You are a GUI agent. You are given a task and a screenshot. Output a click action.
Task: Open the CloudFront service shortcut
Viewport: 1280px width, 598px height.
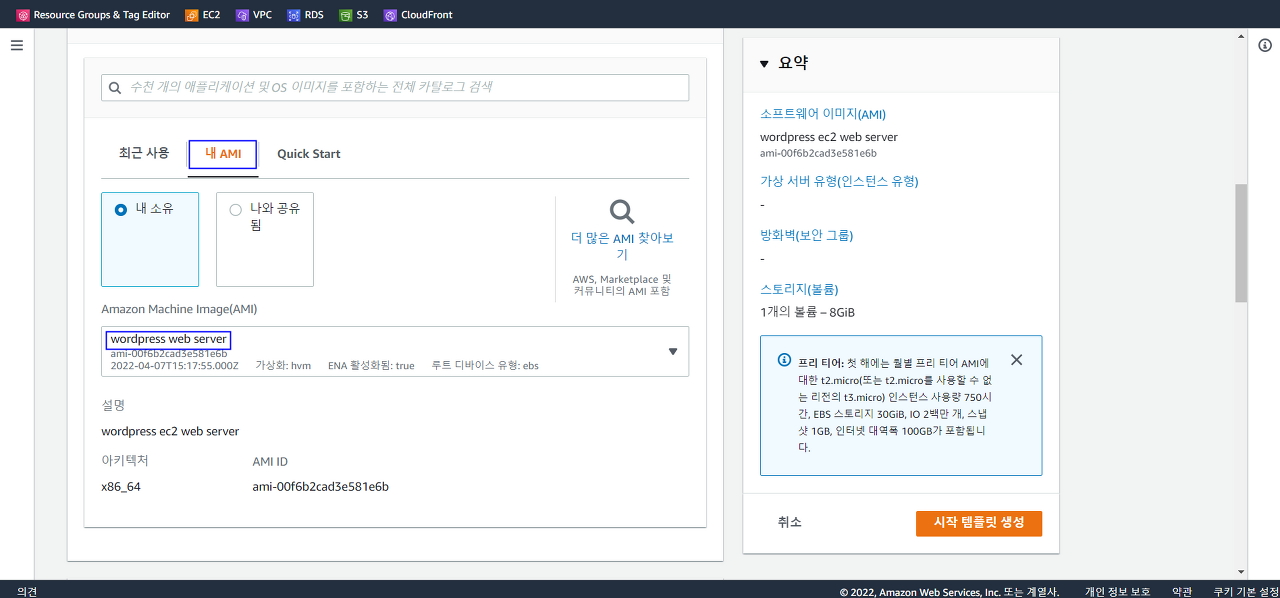pyautogui.click(x=418, y=15)
